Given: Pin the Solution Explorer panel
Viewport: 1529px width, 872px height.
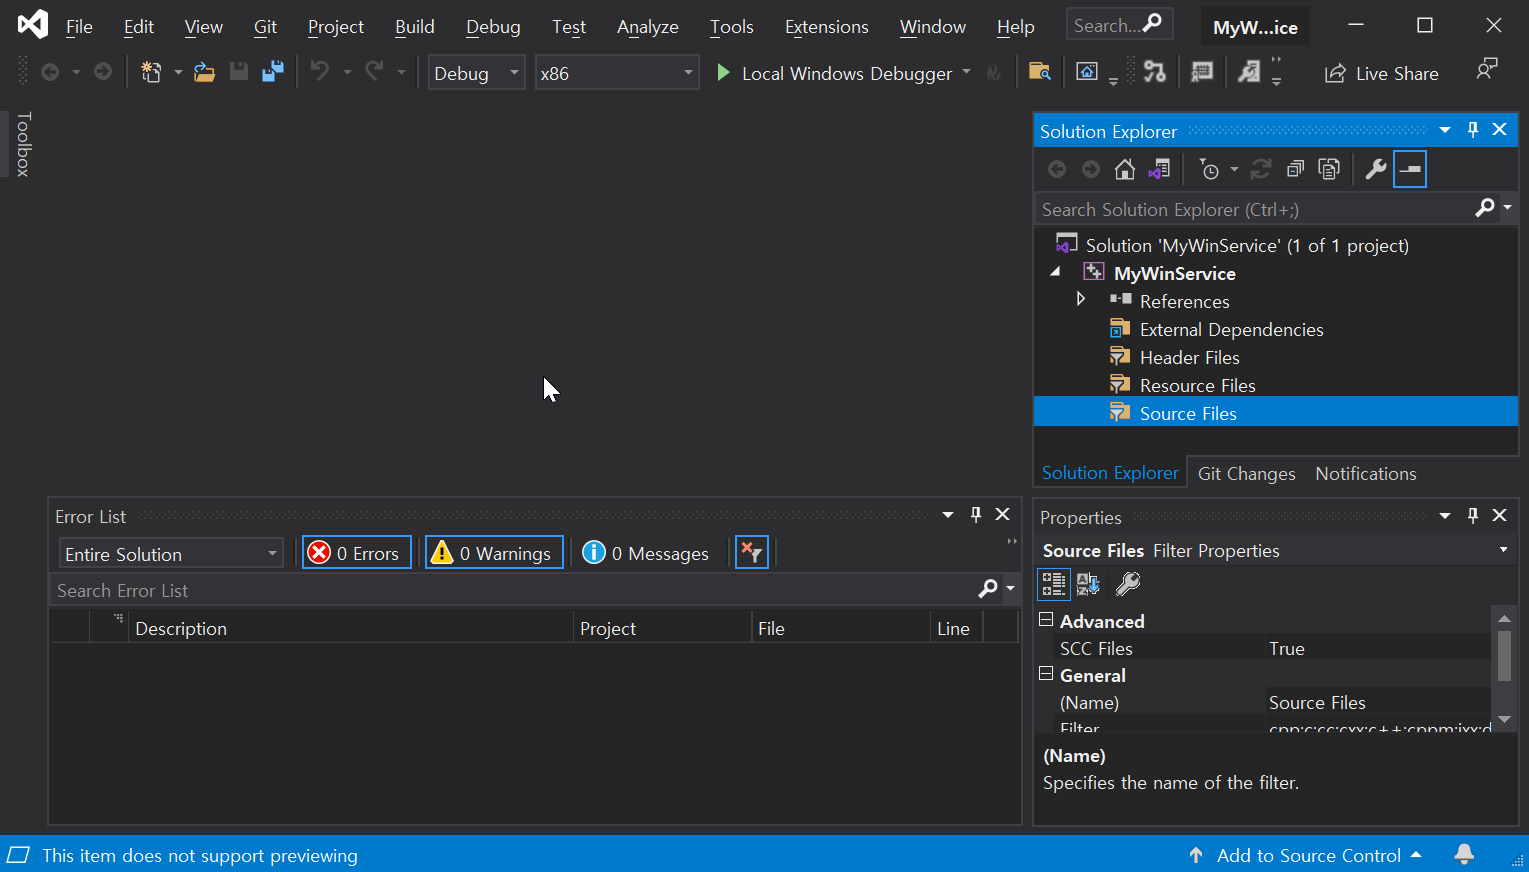Looking at the screenshot, I should 1473,130.
